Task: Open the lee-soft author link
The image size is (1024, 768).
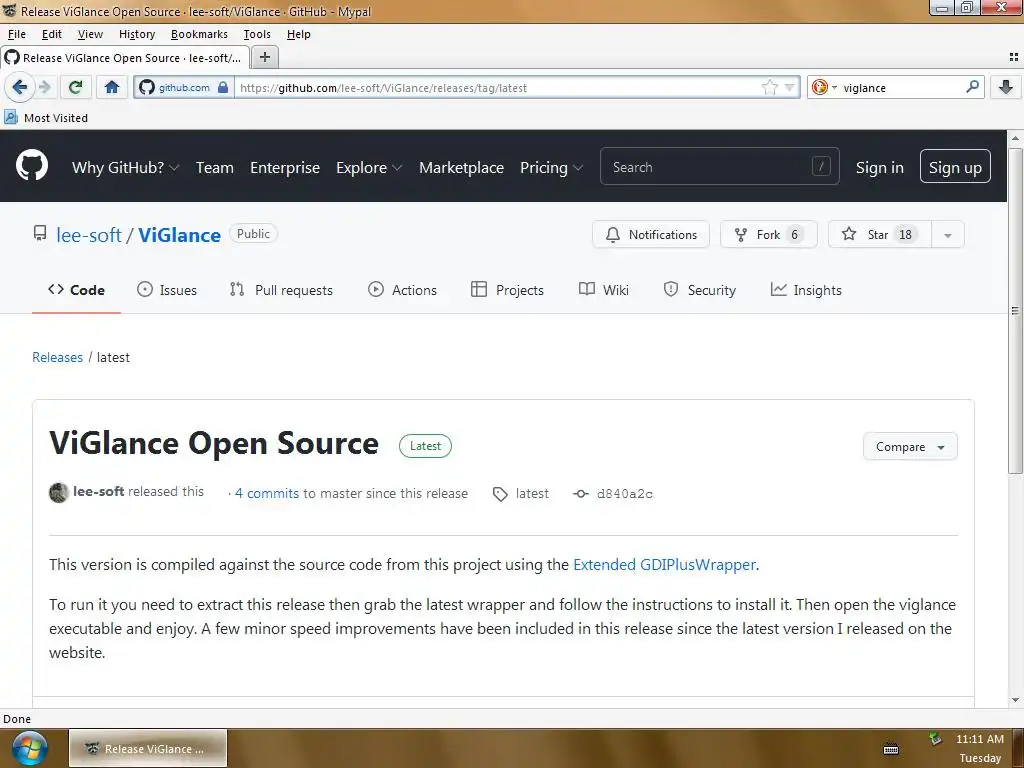Action: click(98, 491)
